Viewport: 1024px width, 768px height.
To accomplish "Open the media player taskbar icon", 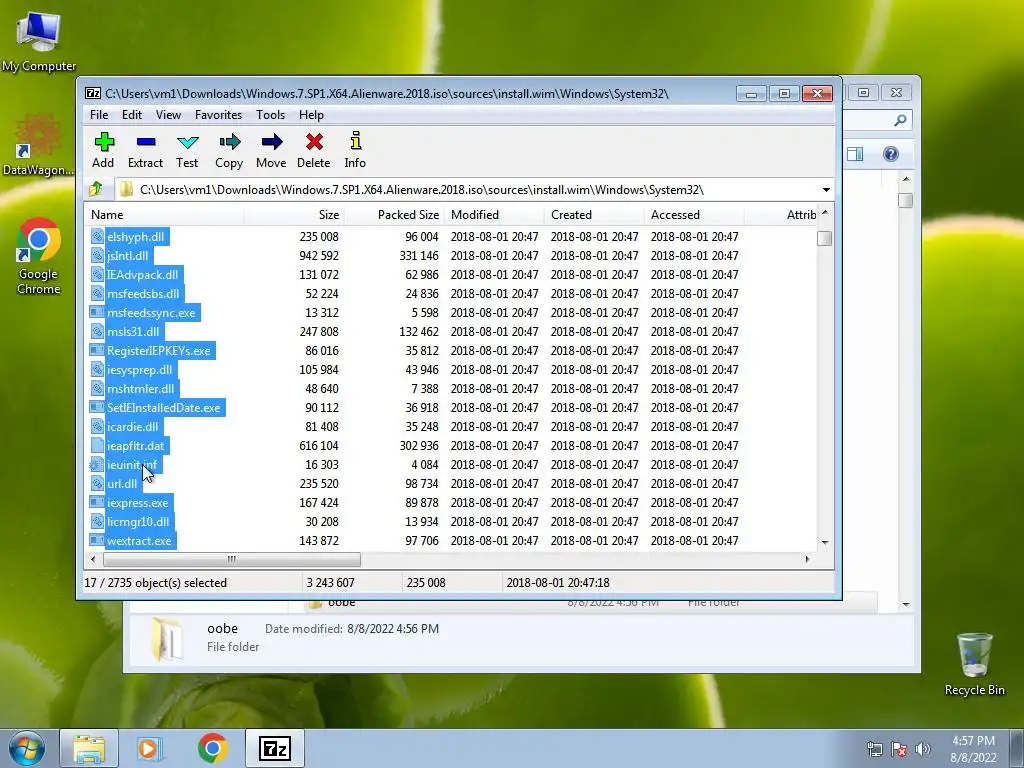I will pos(149,748).
